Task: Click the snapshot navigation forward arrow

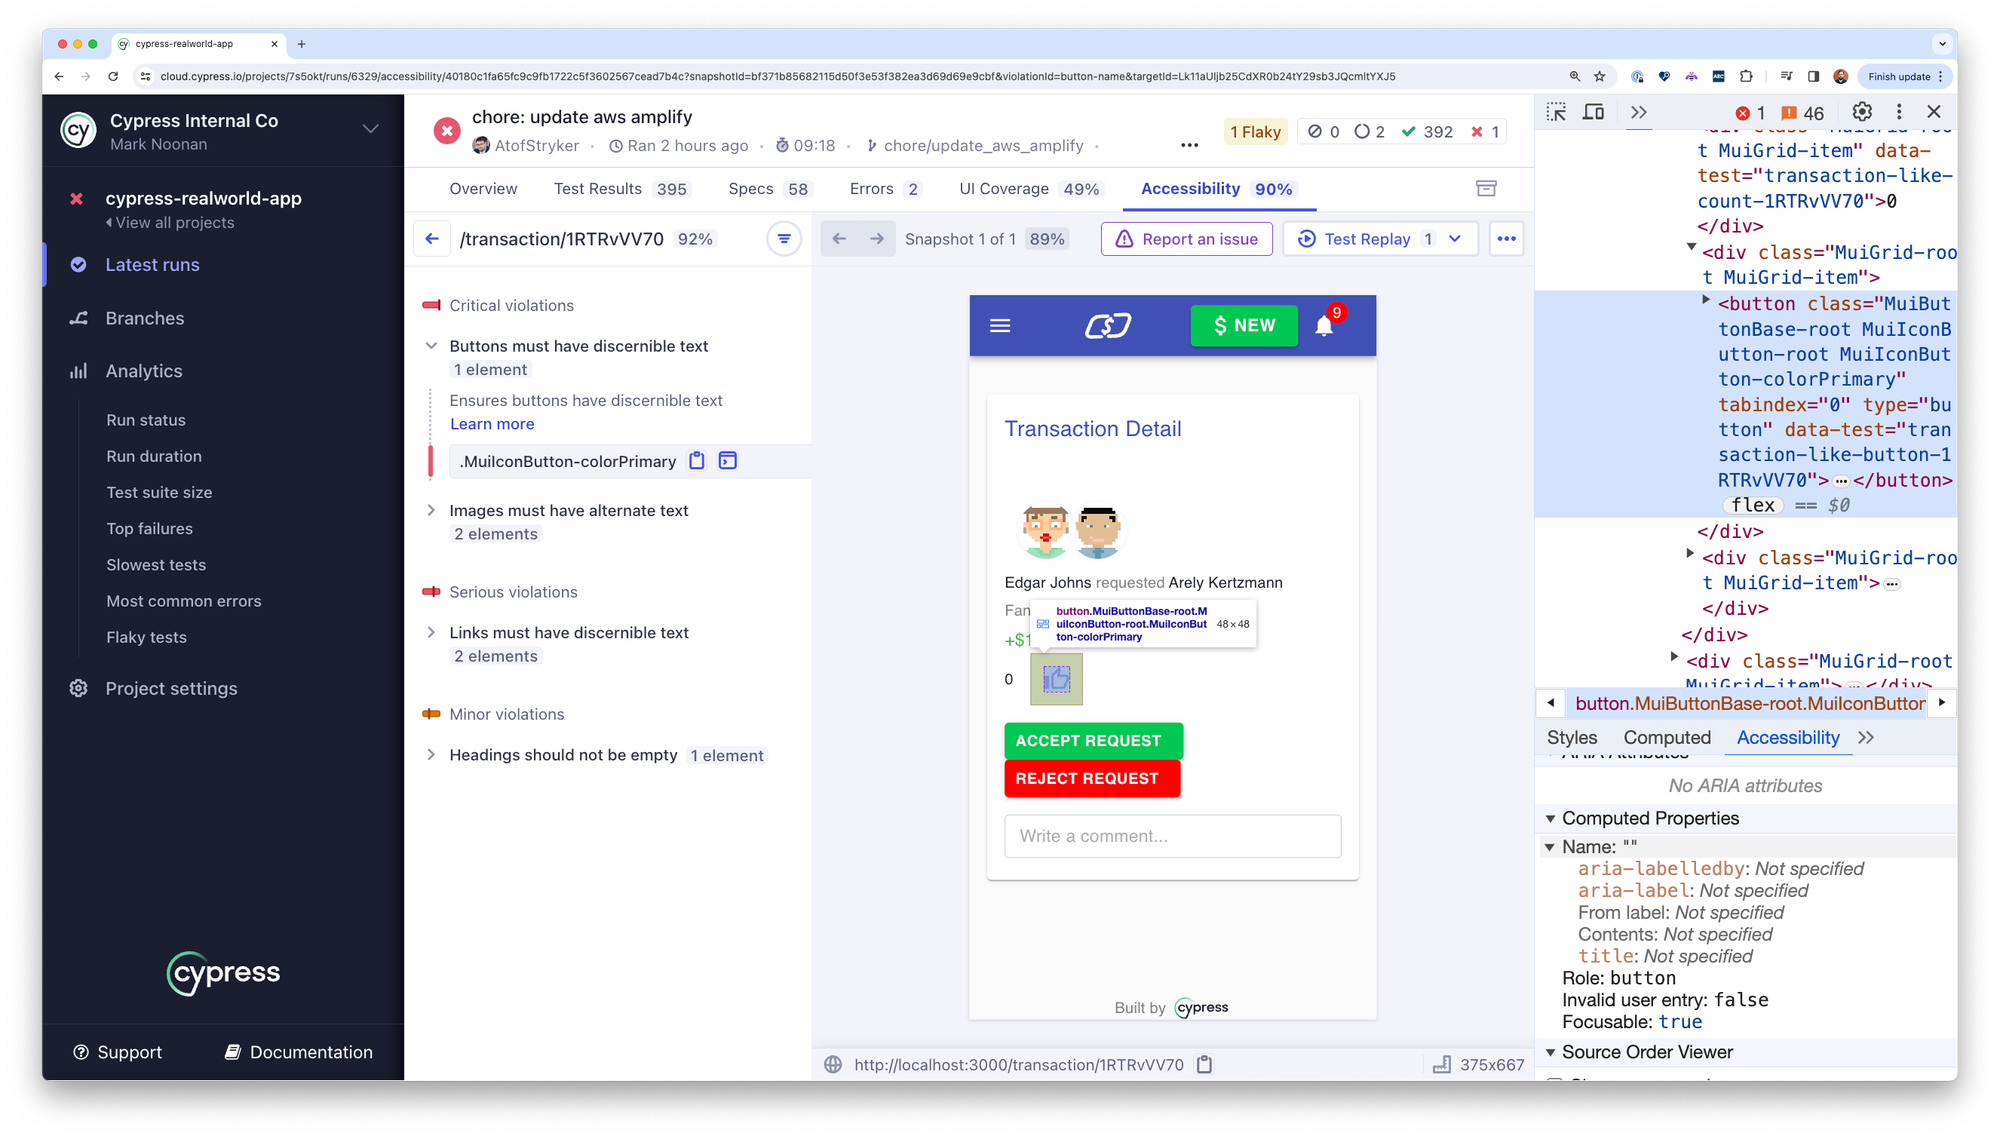Action: [875, 238]
